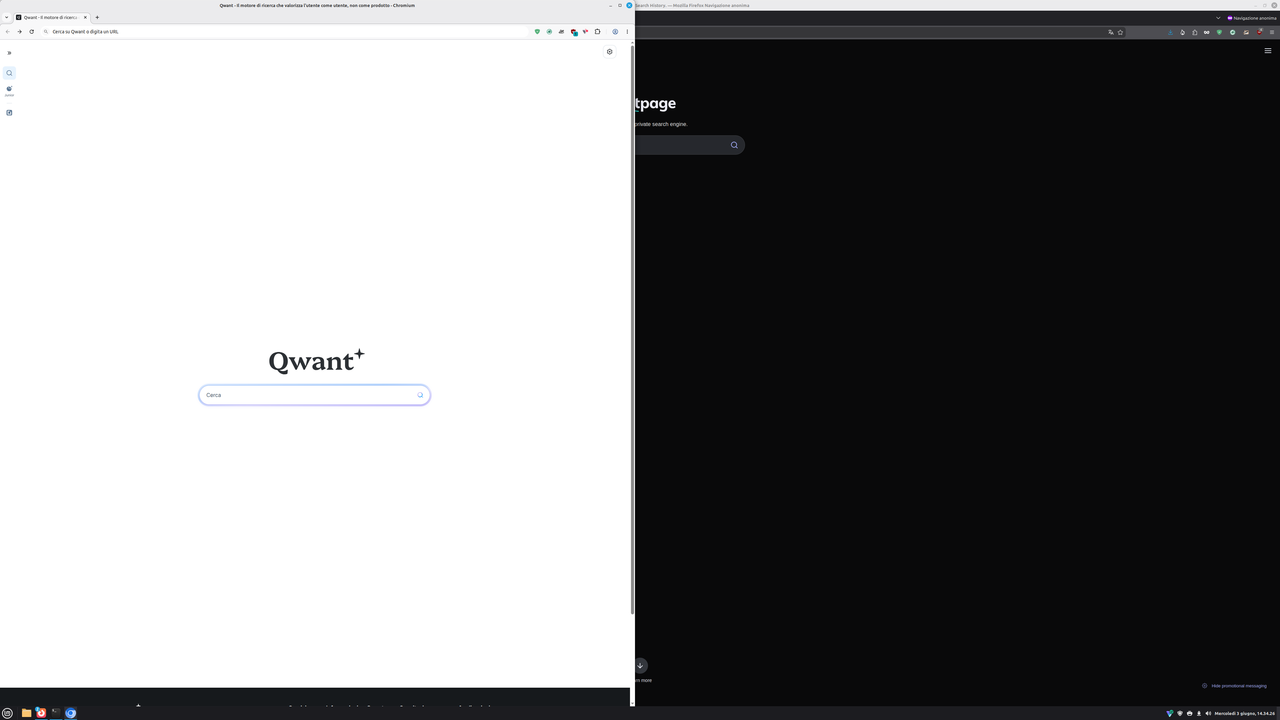The height and width of the screenshot is (720, 1280).
Task: Click Firefox translate page icon
Action: [1110, 32]
